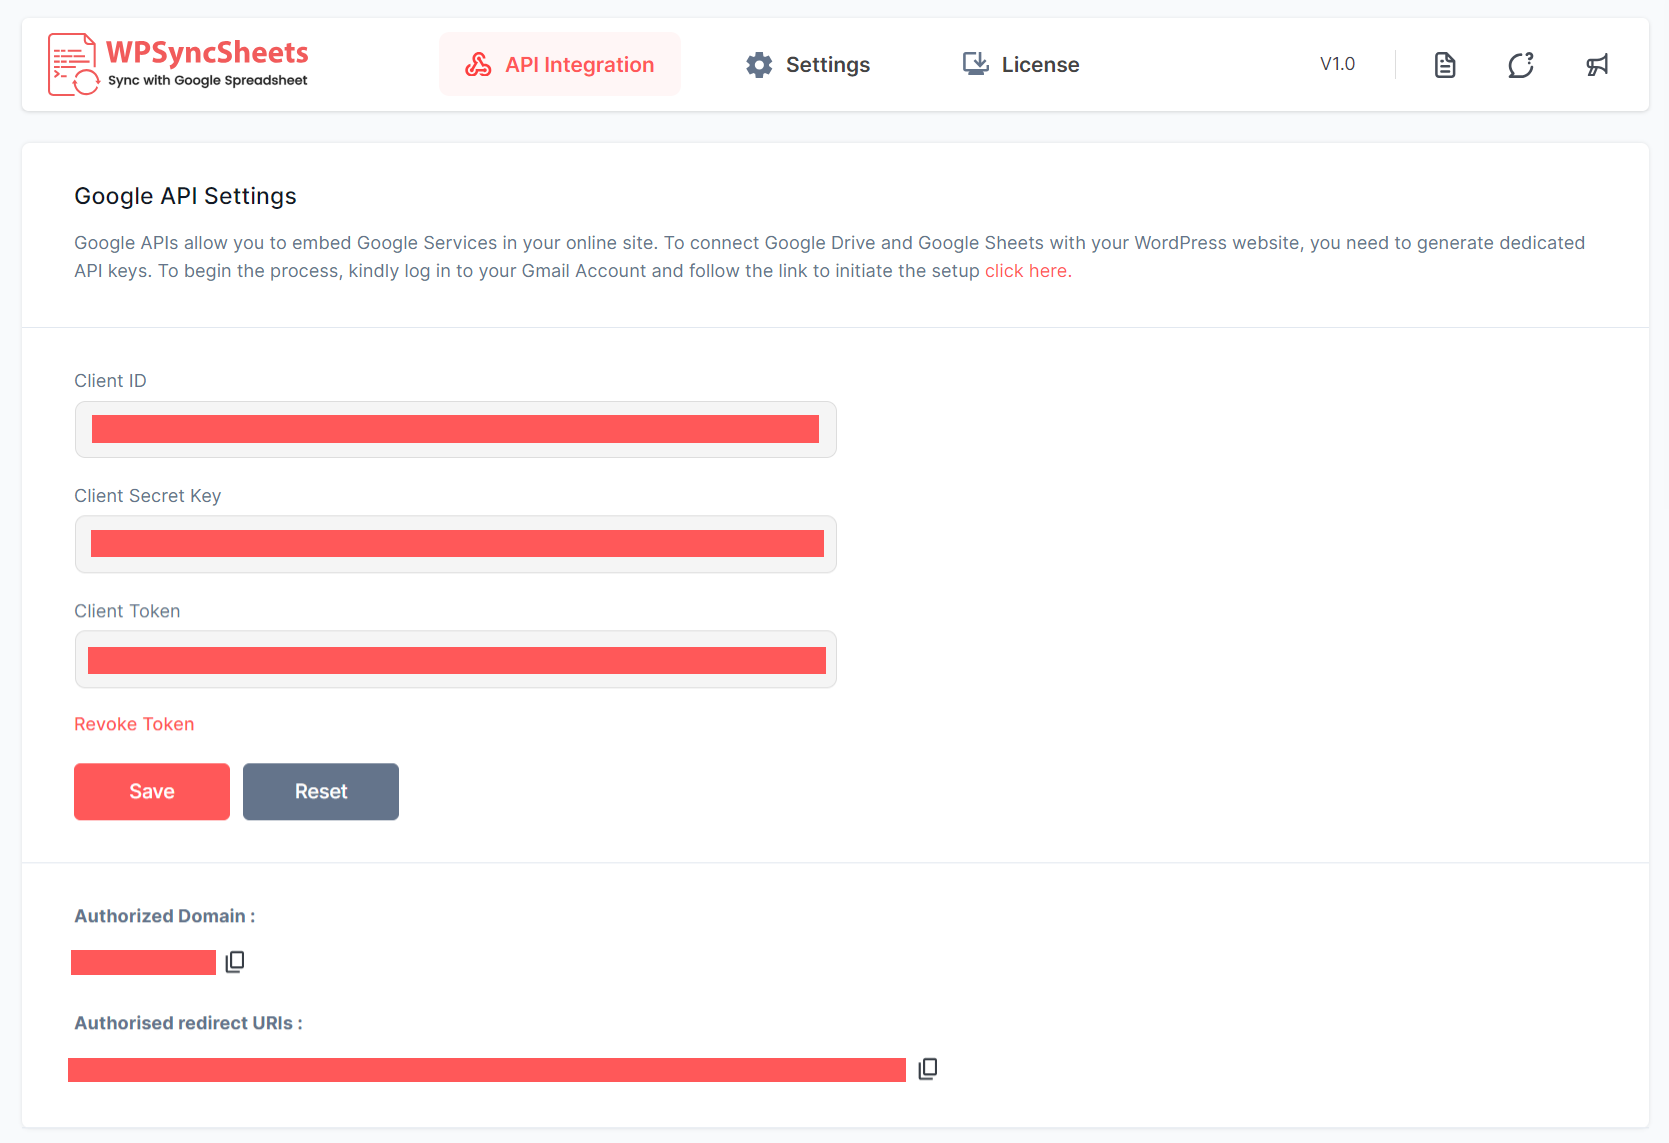This screenshot has width=1669, height=1143.
Task: Focus the Client Secret Key field
Action: tap(455, 544)
